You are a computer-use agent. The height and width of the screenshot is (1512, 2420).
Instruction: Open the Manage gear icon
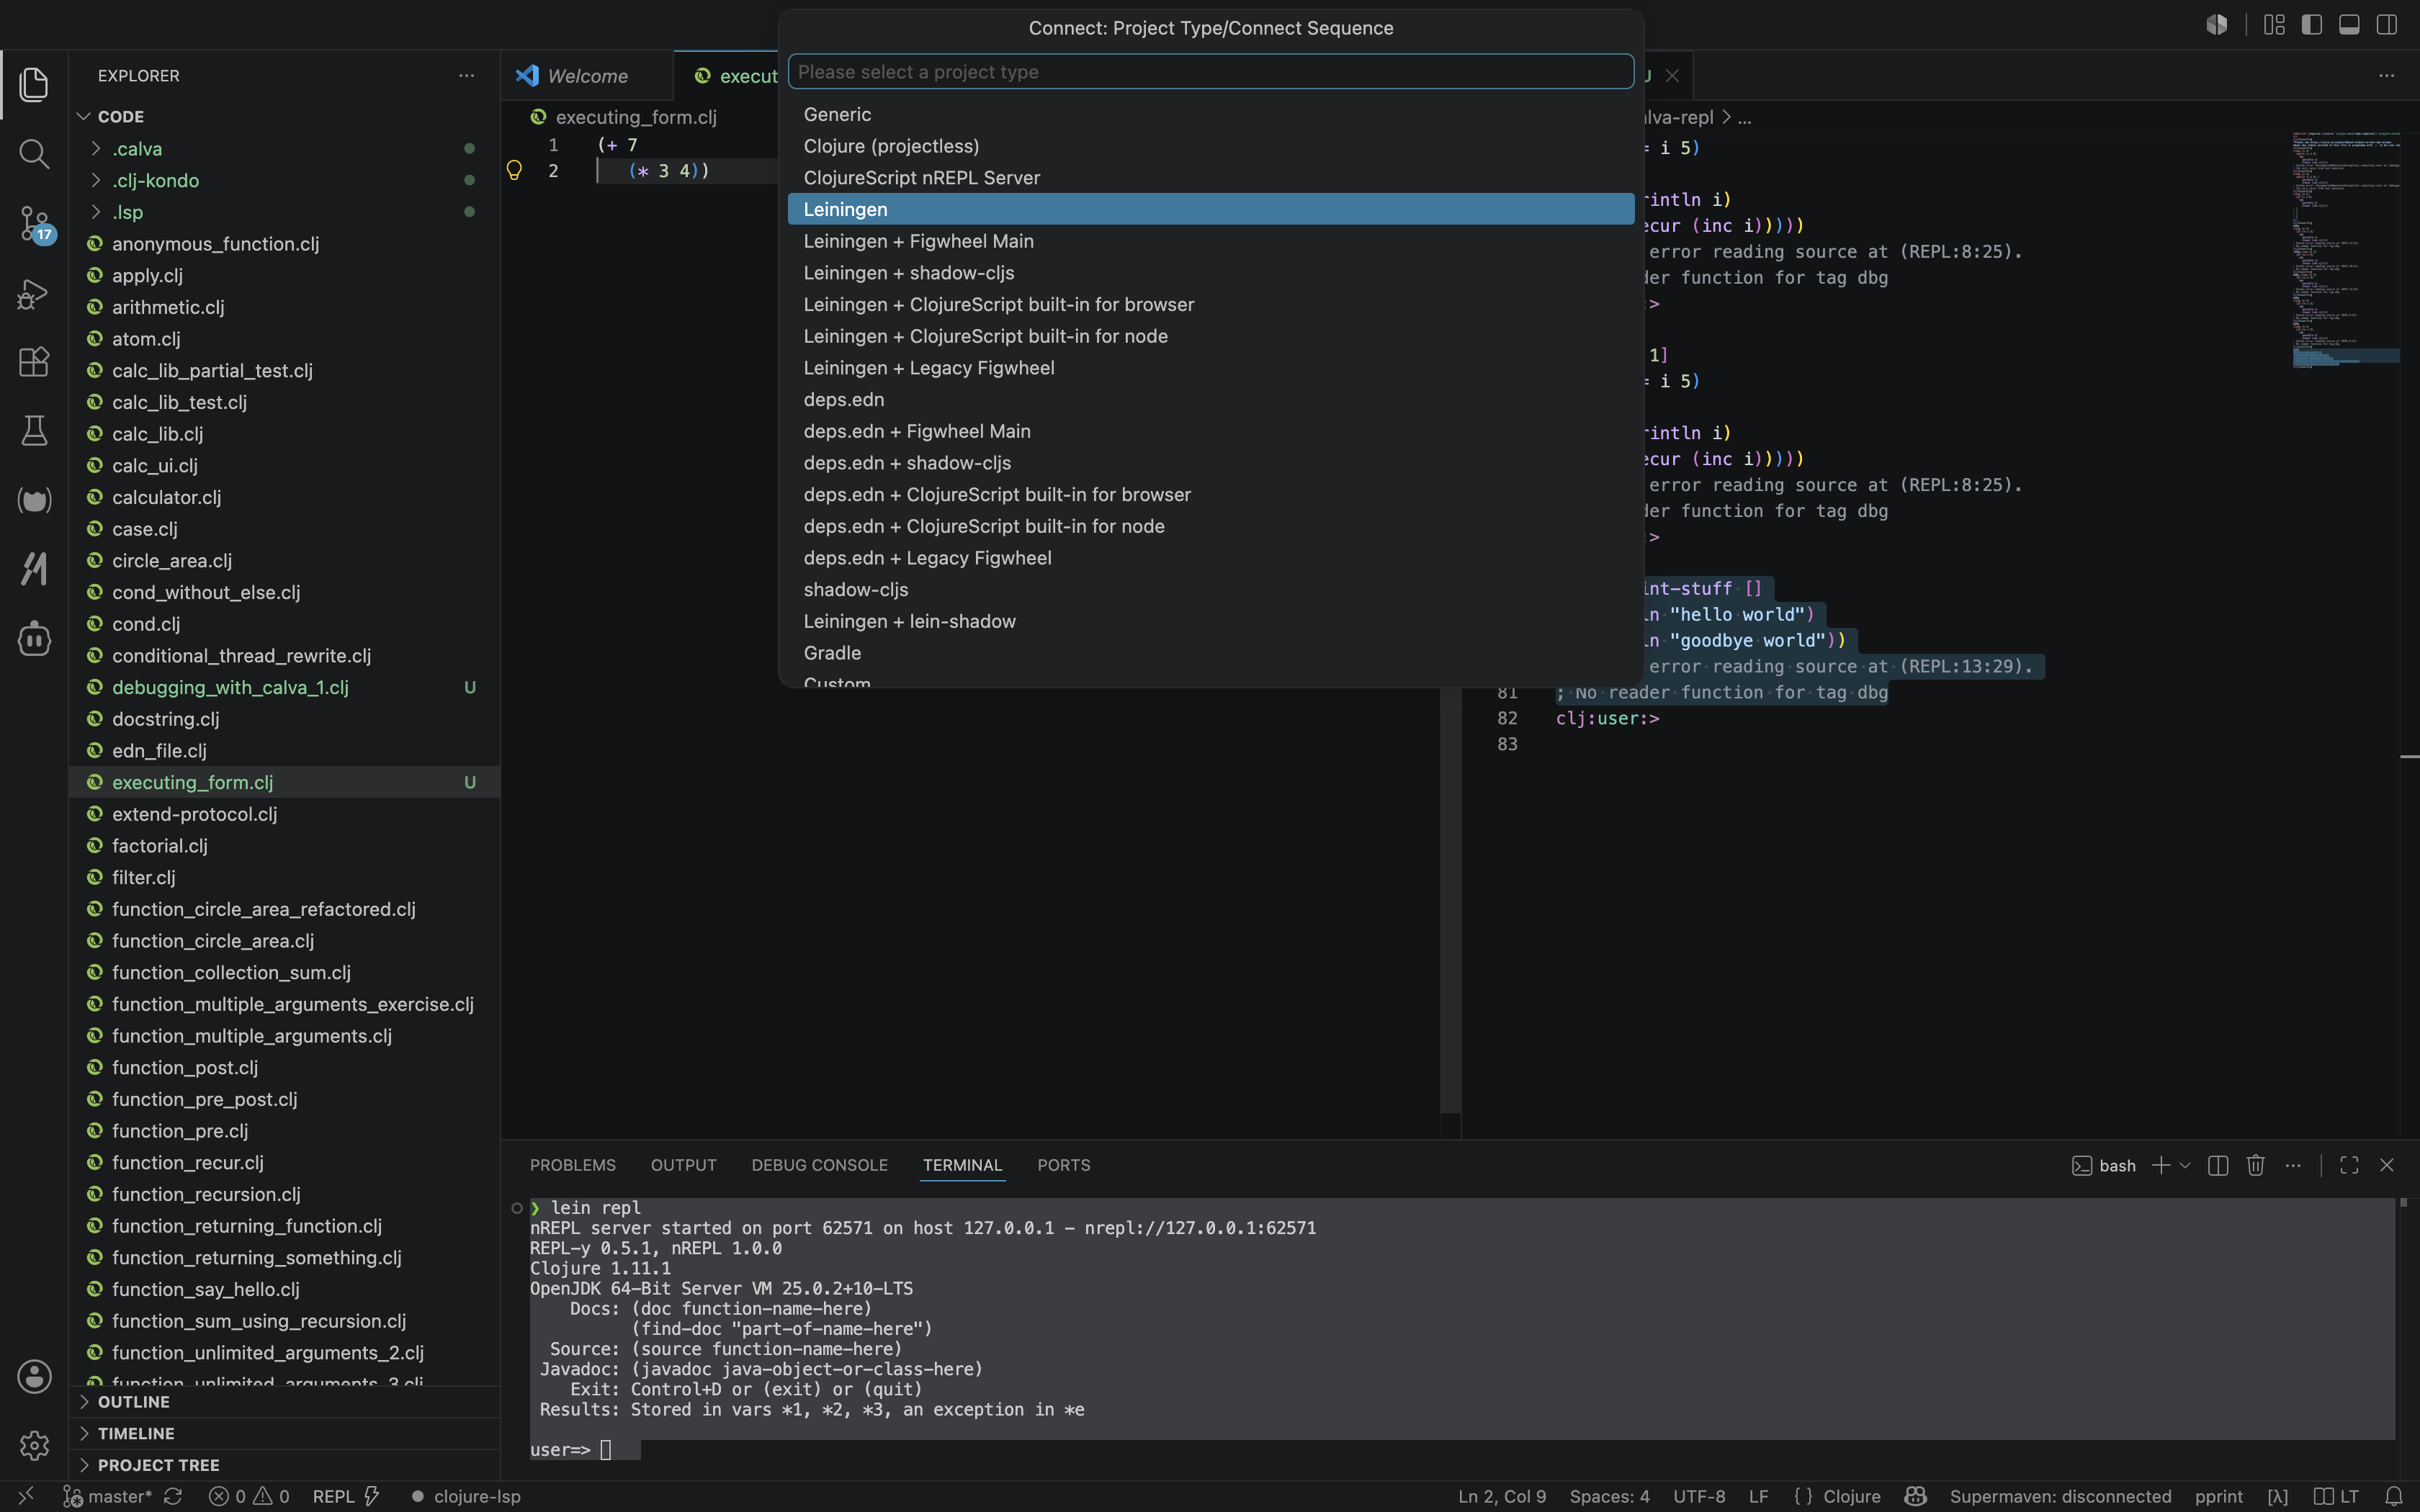point(34,1445)
